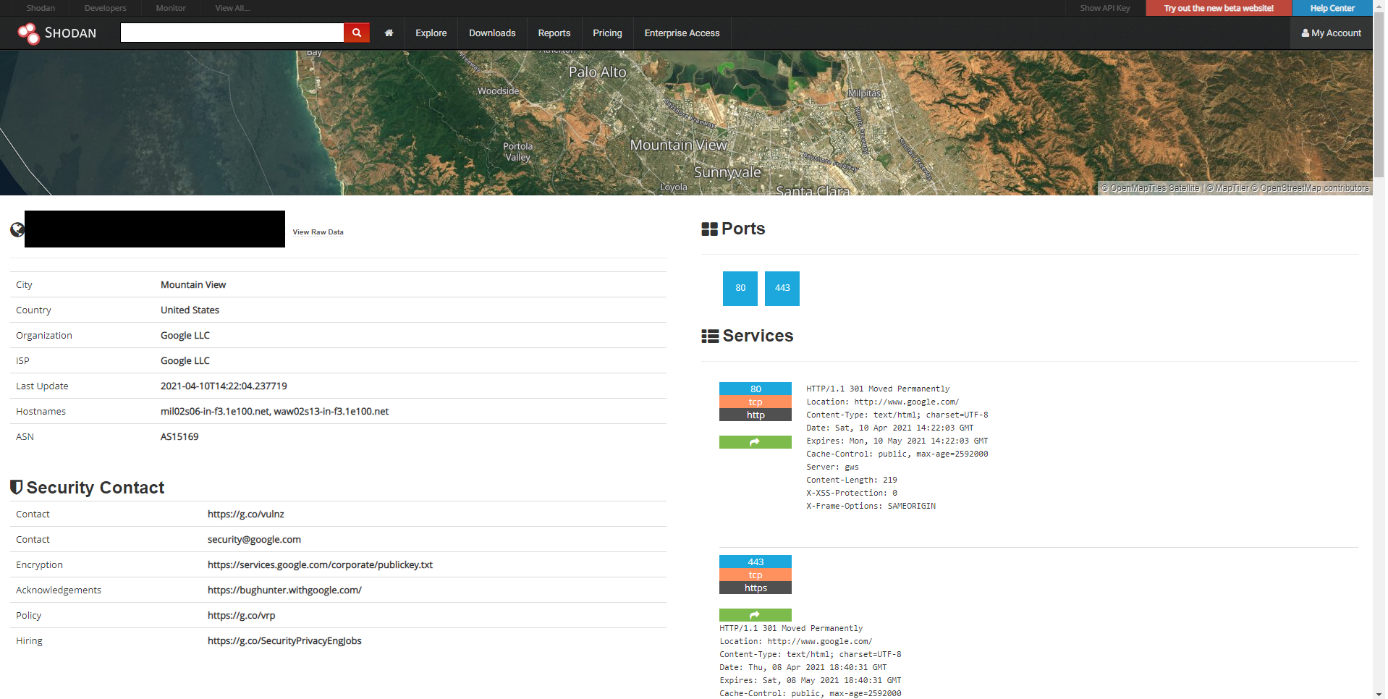Click the Country value United States
The height and width of the screenshot is (699, 1388).
[190, 310]
